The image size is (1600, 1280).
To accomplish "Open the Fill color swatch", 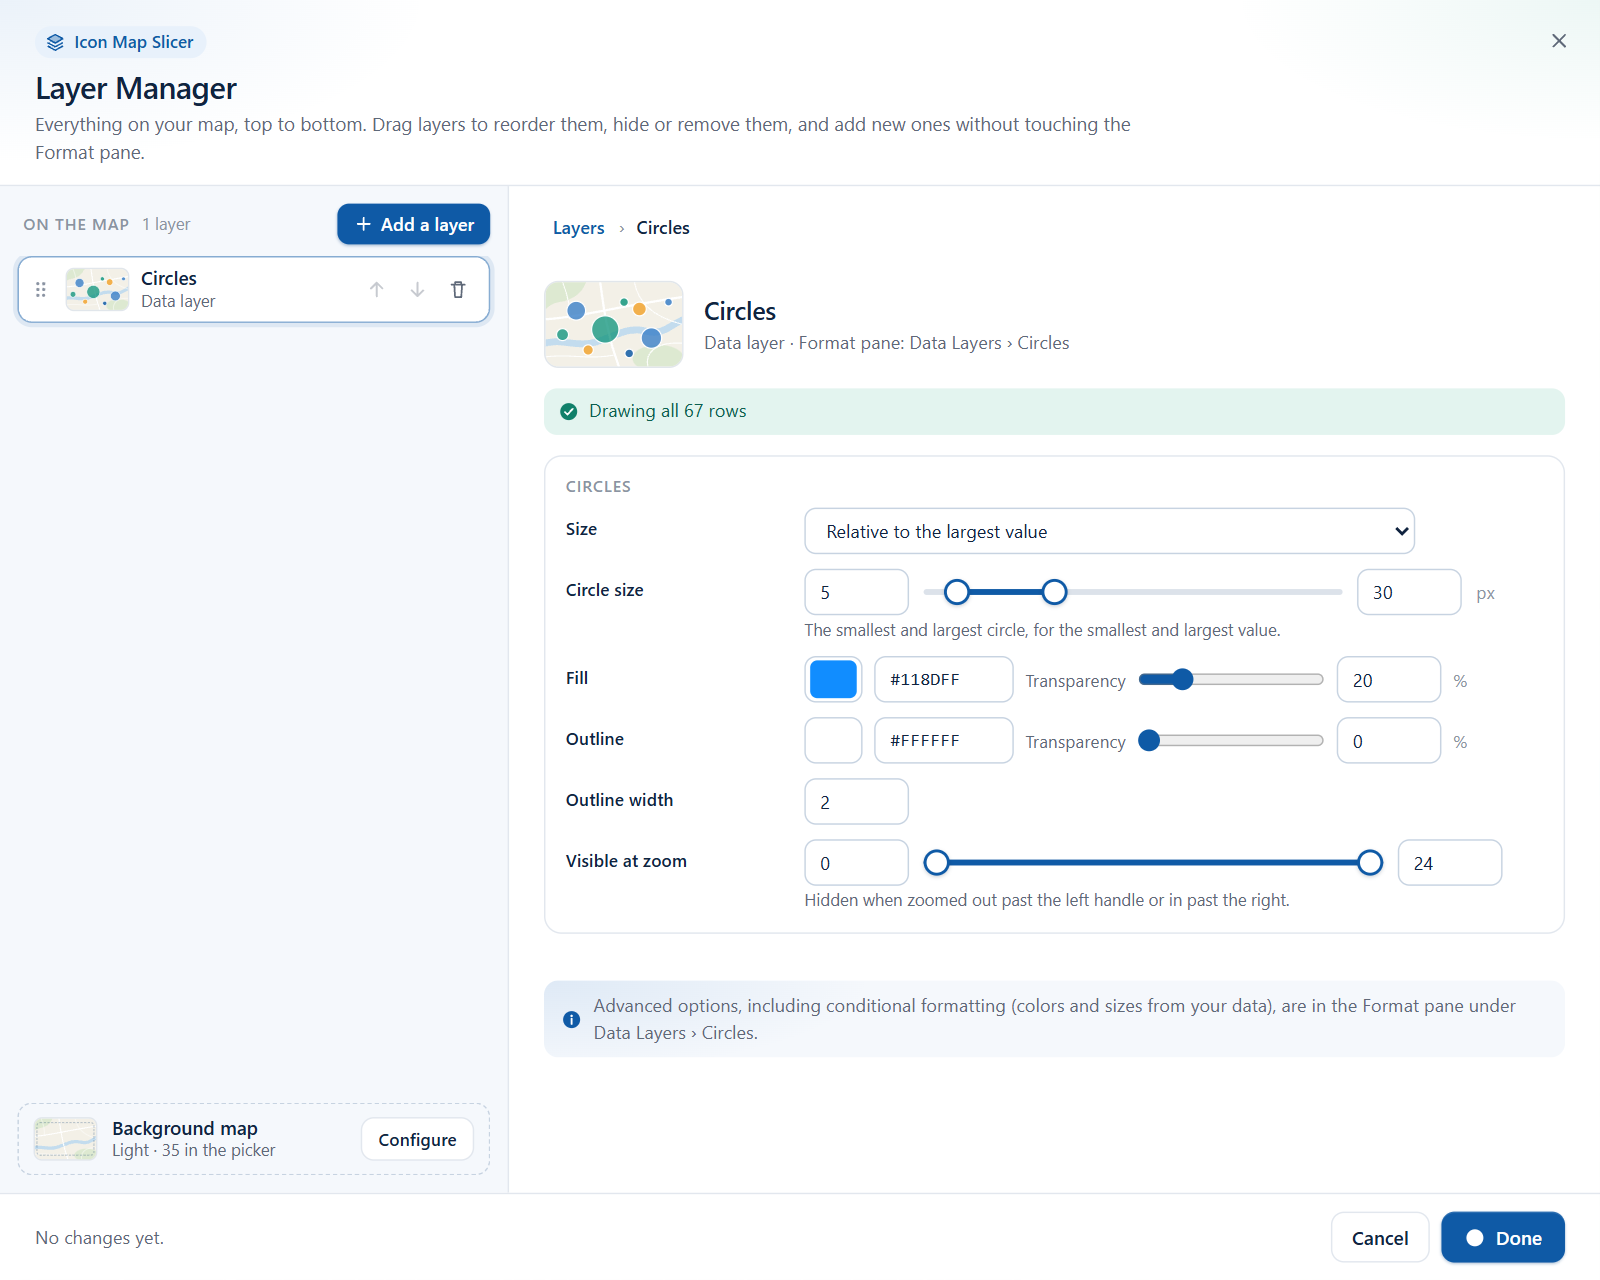I will coord(833,680).
